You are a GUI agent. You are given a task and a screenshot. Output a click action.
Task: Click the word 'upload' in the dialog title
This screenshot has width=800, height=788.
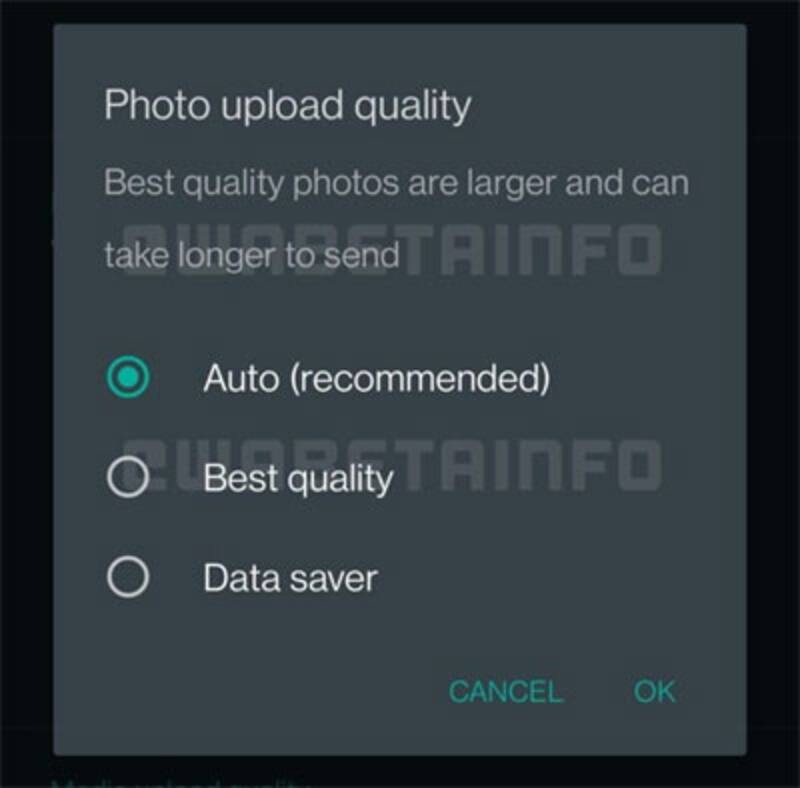[x=282, y=107]
